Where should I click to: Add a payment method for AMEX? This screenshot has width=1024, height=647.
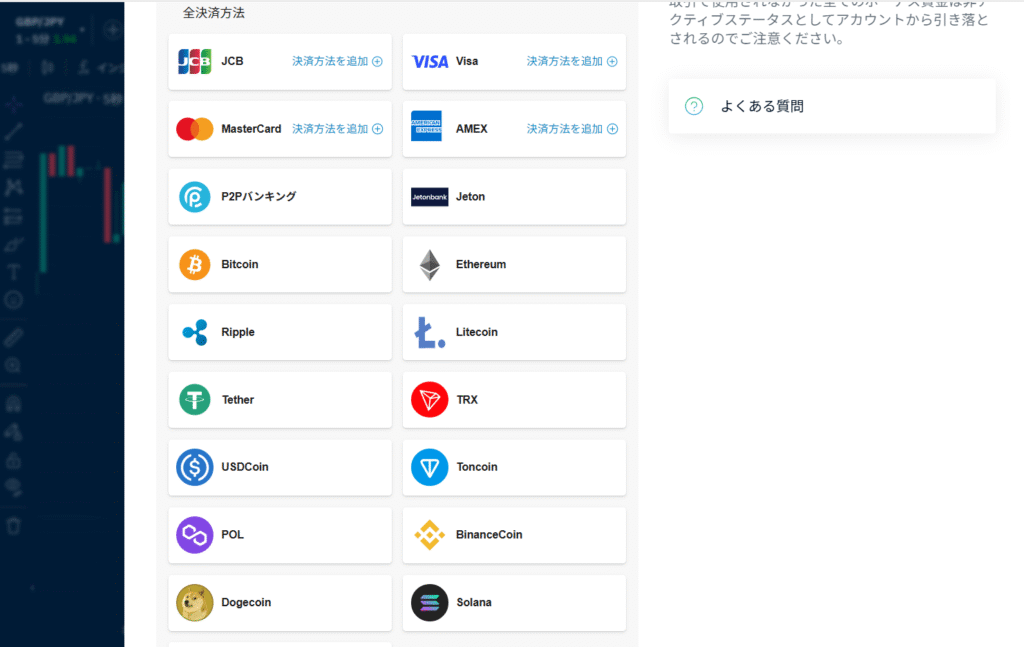point(572,129)
